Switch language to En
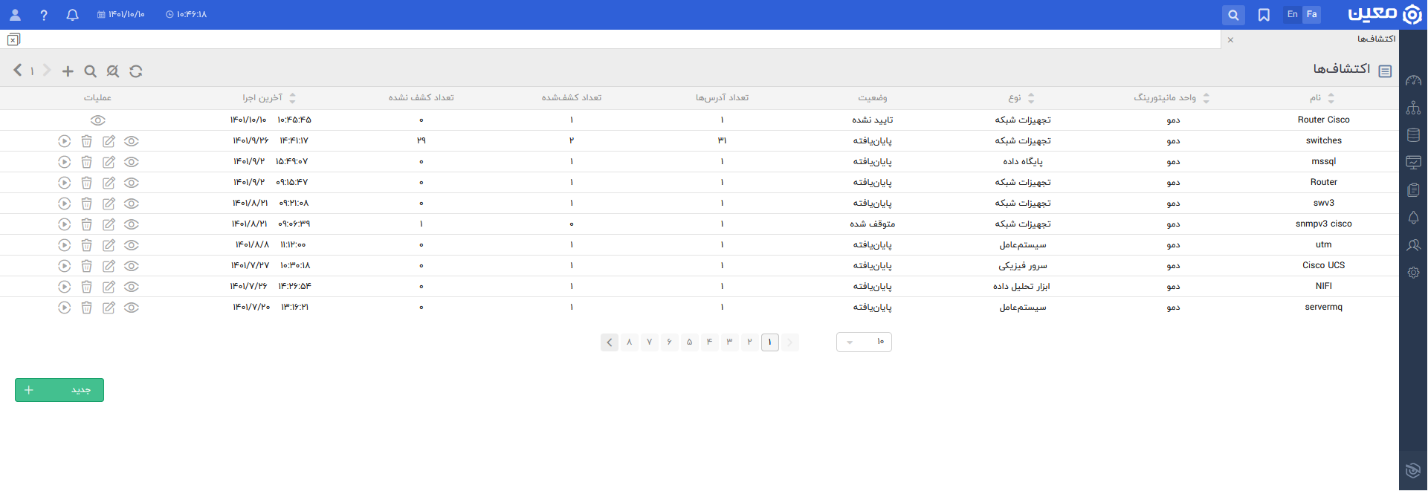 point(1293,15)
